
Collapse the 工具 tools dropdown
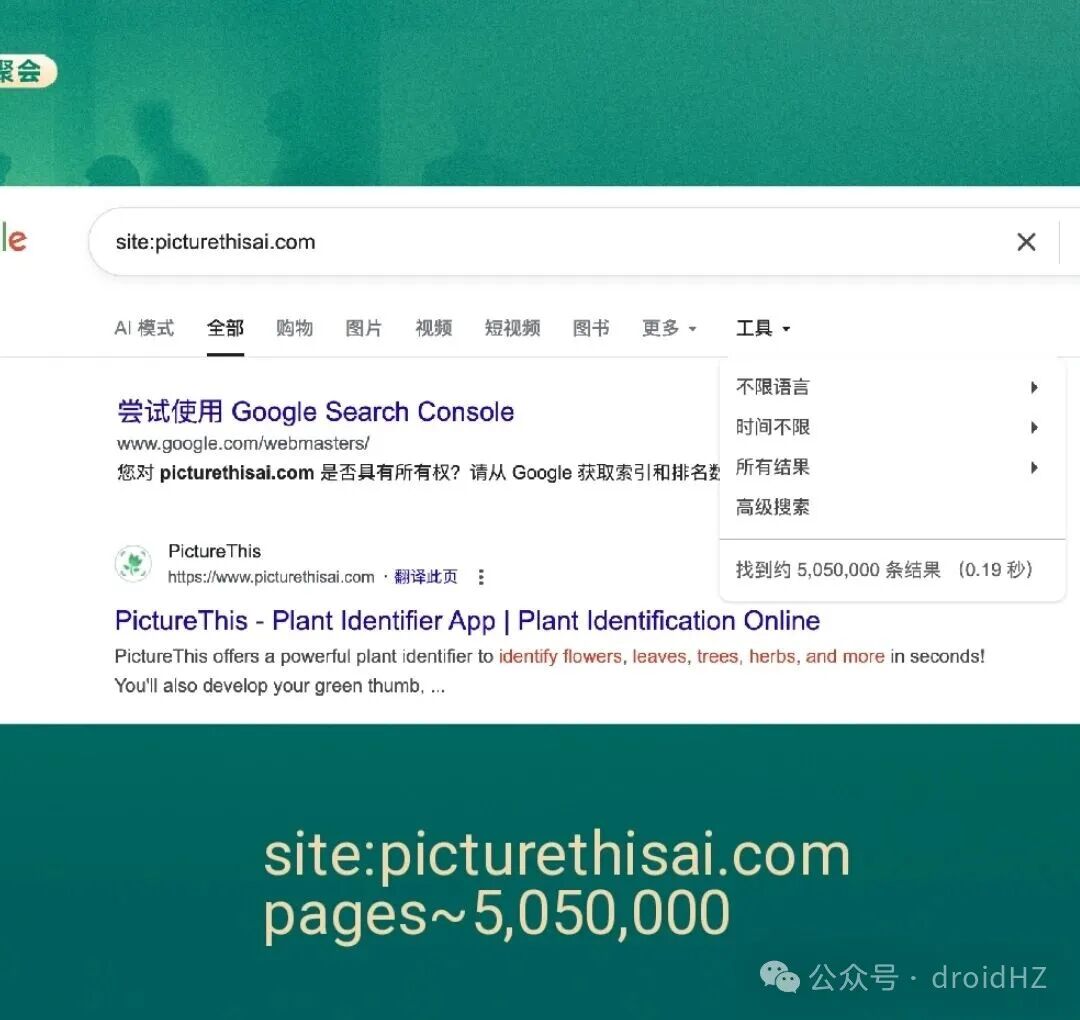tap(762, 328)
